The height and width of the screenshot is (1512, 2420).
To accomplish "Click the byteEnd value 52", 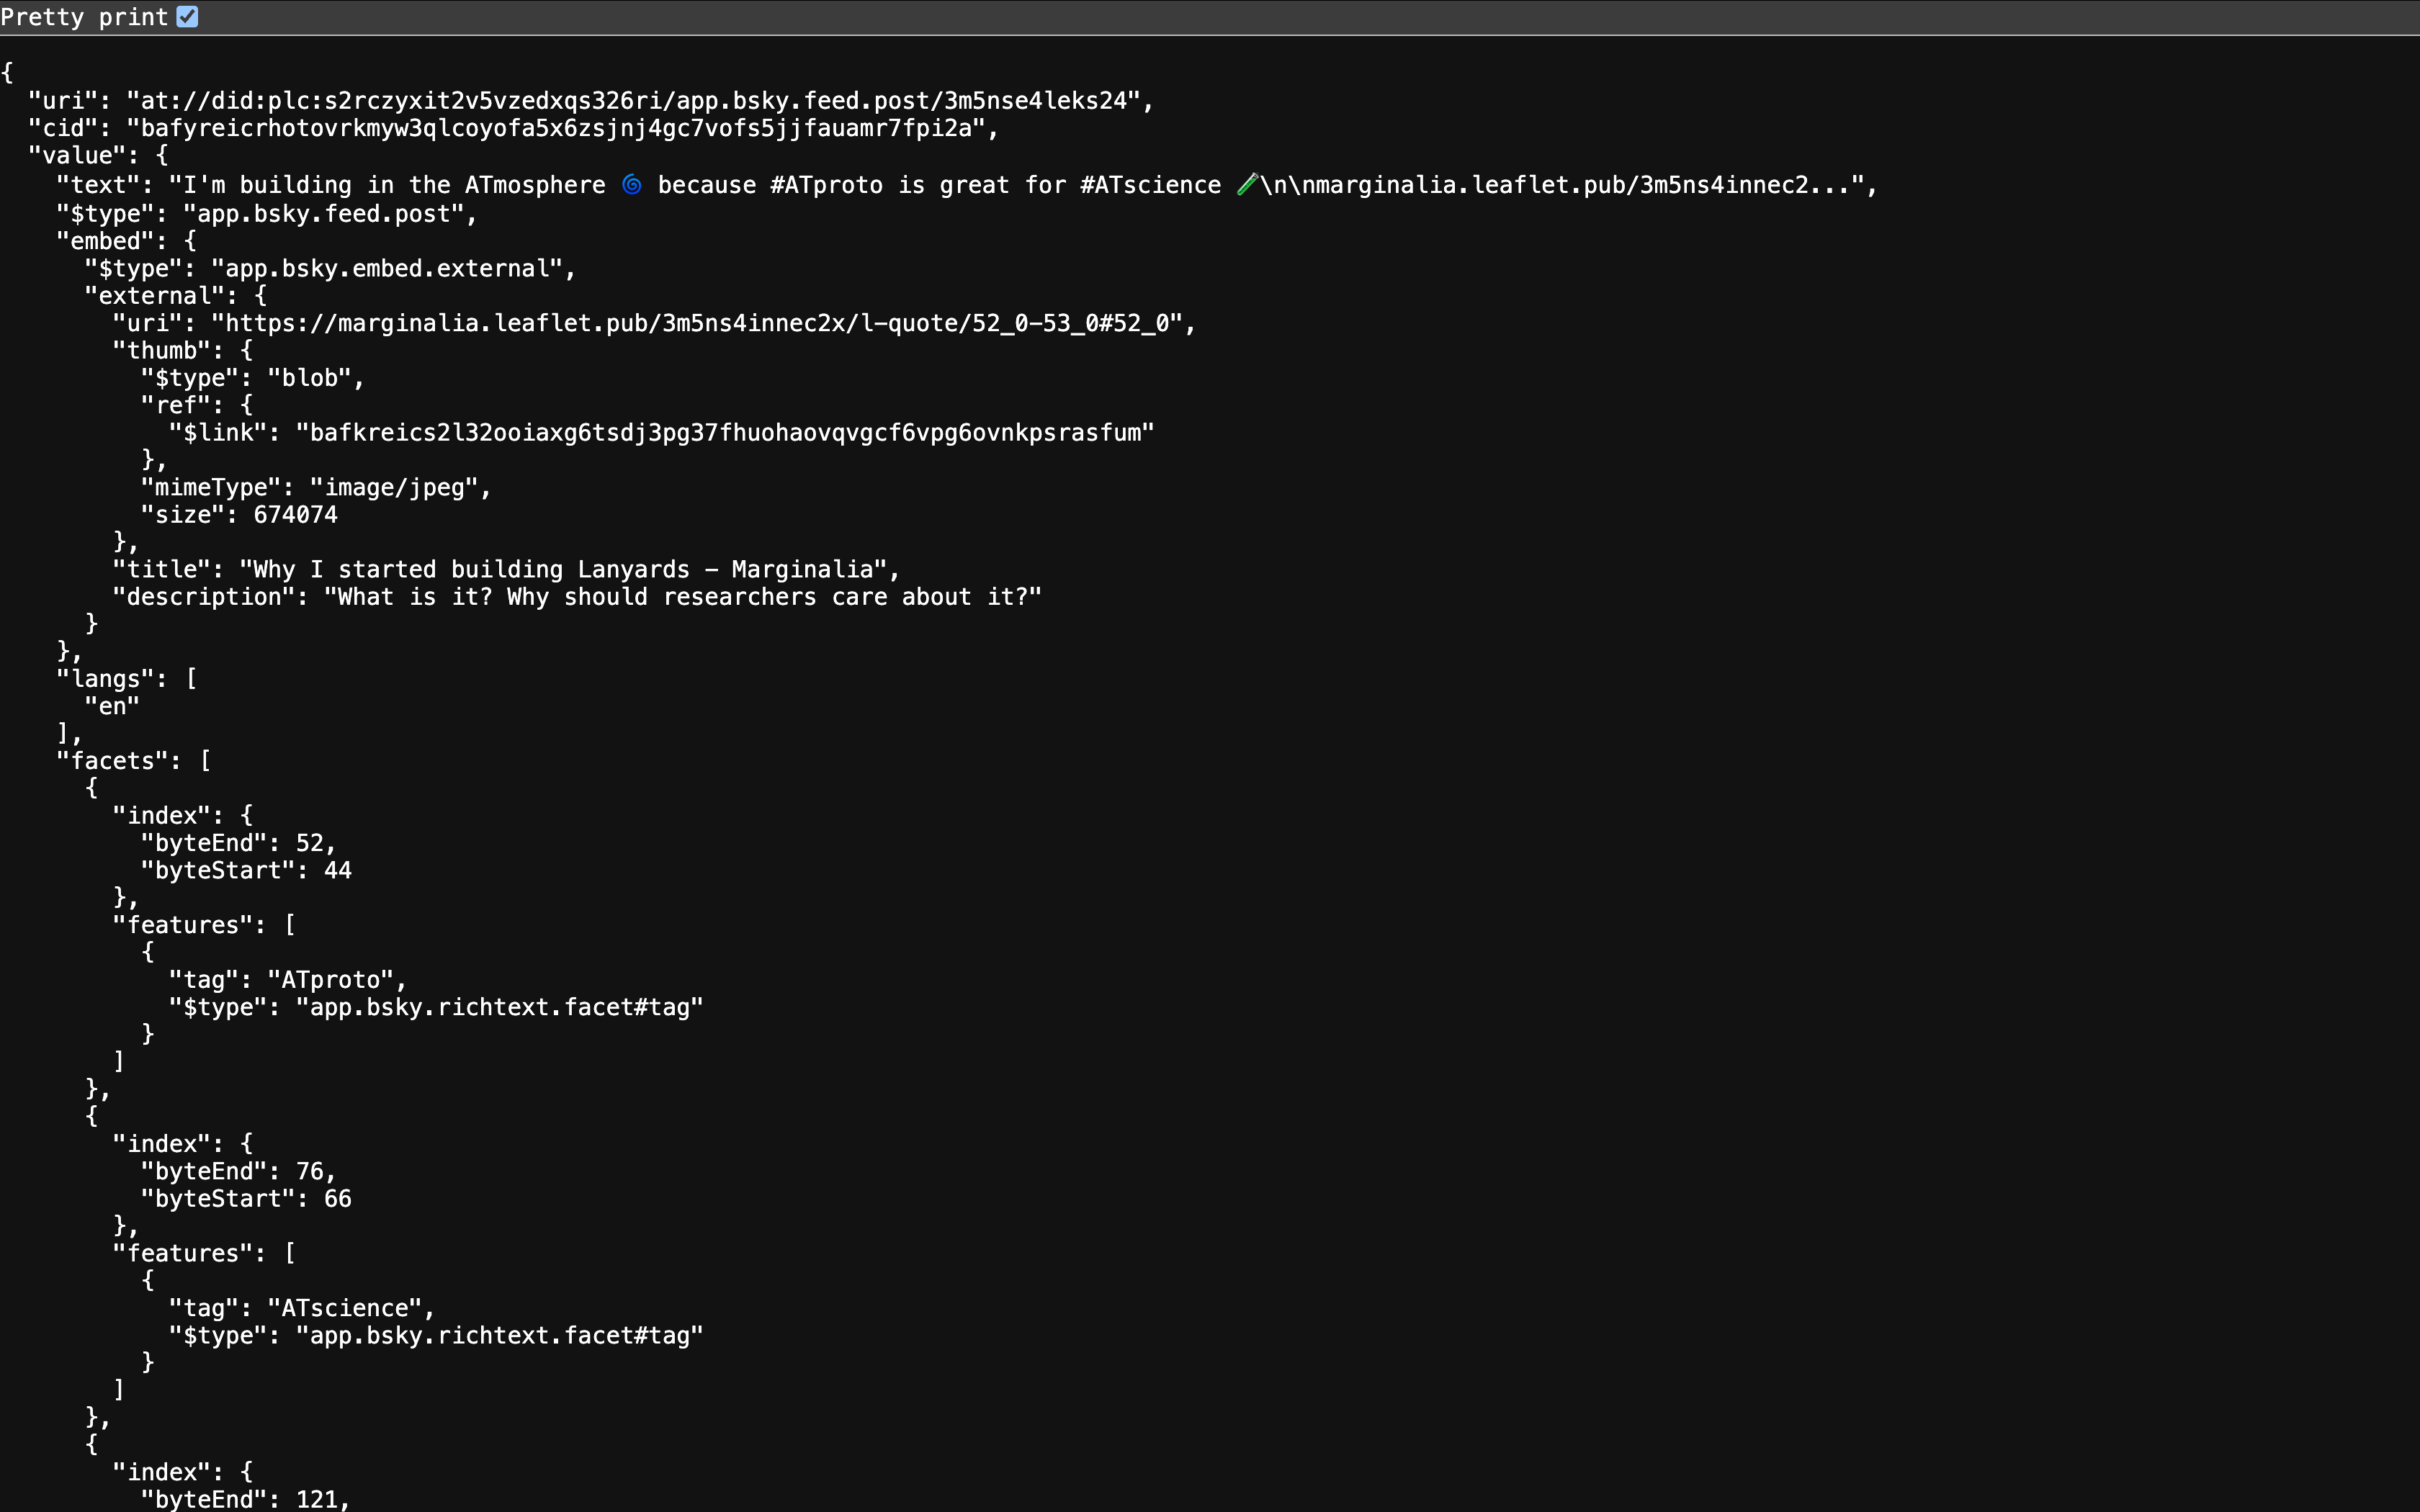I will 309,844.
